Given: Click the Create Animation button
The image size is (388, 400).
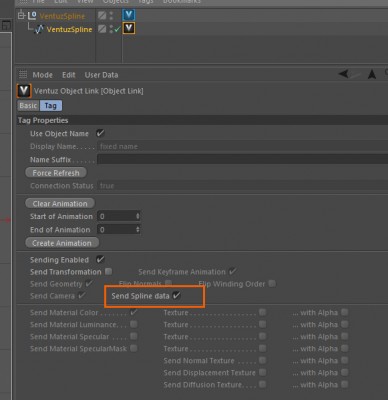Looking at the screenshot, I should tap(62, 243).
